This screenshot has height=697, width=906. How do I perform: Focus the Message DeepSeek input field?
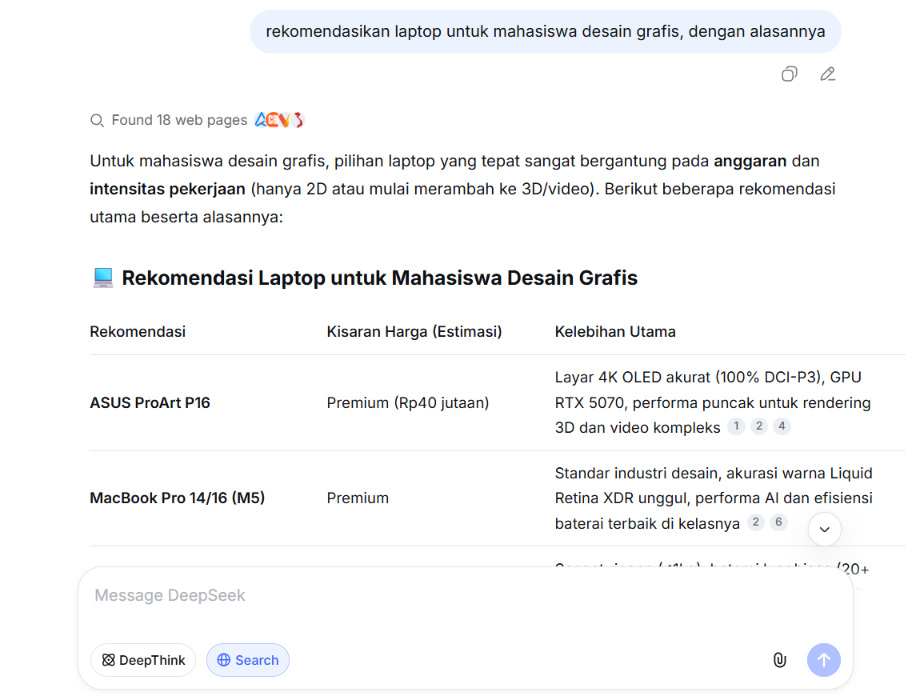(465, 595)
